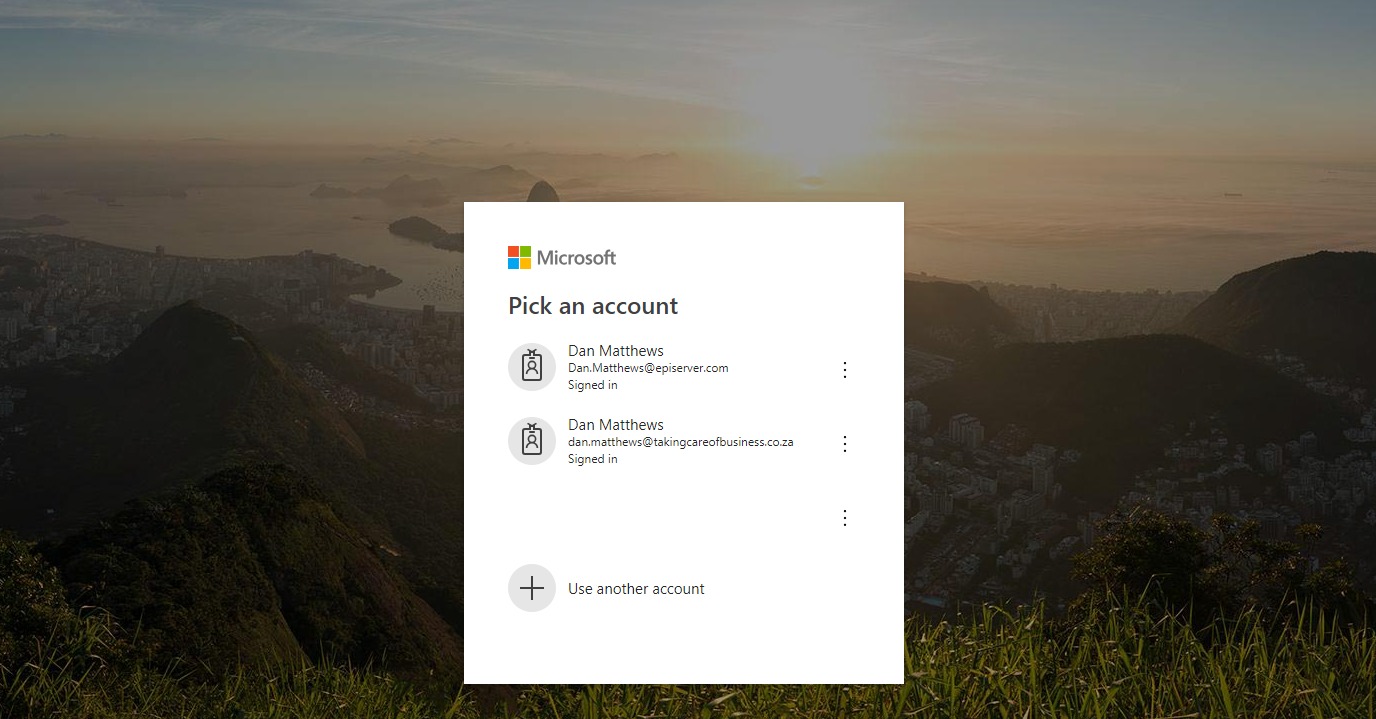Click the Pick an account heading
This screenshot has width=1376, height=719.
coord(593,306)
